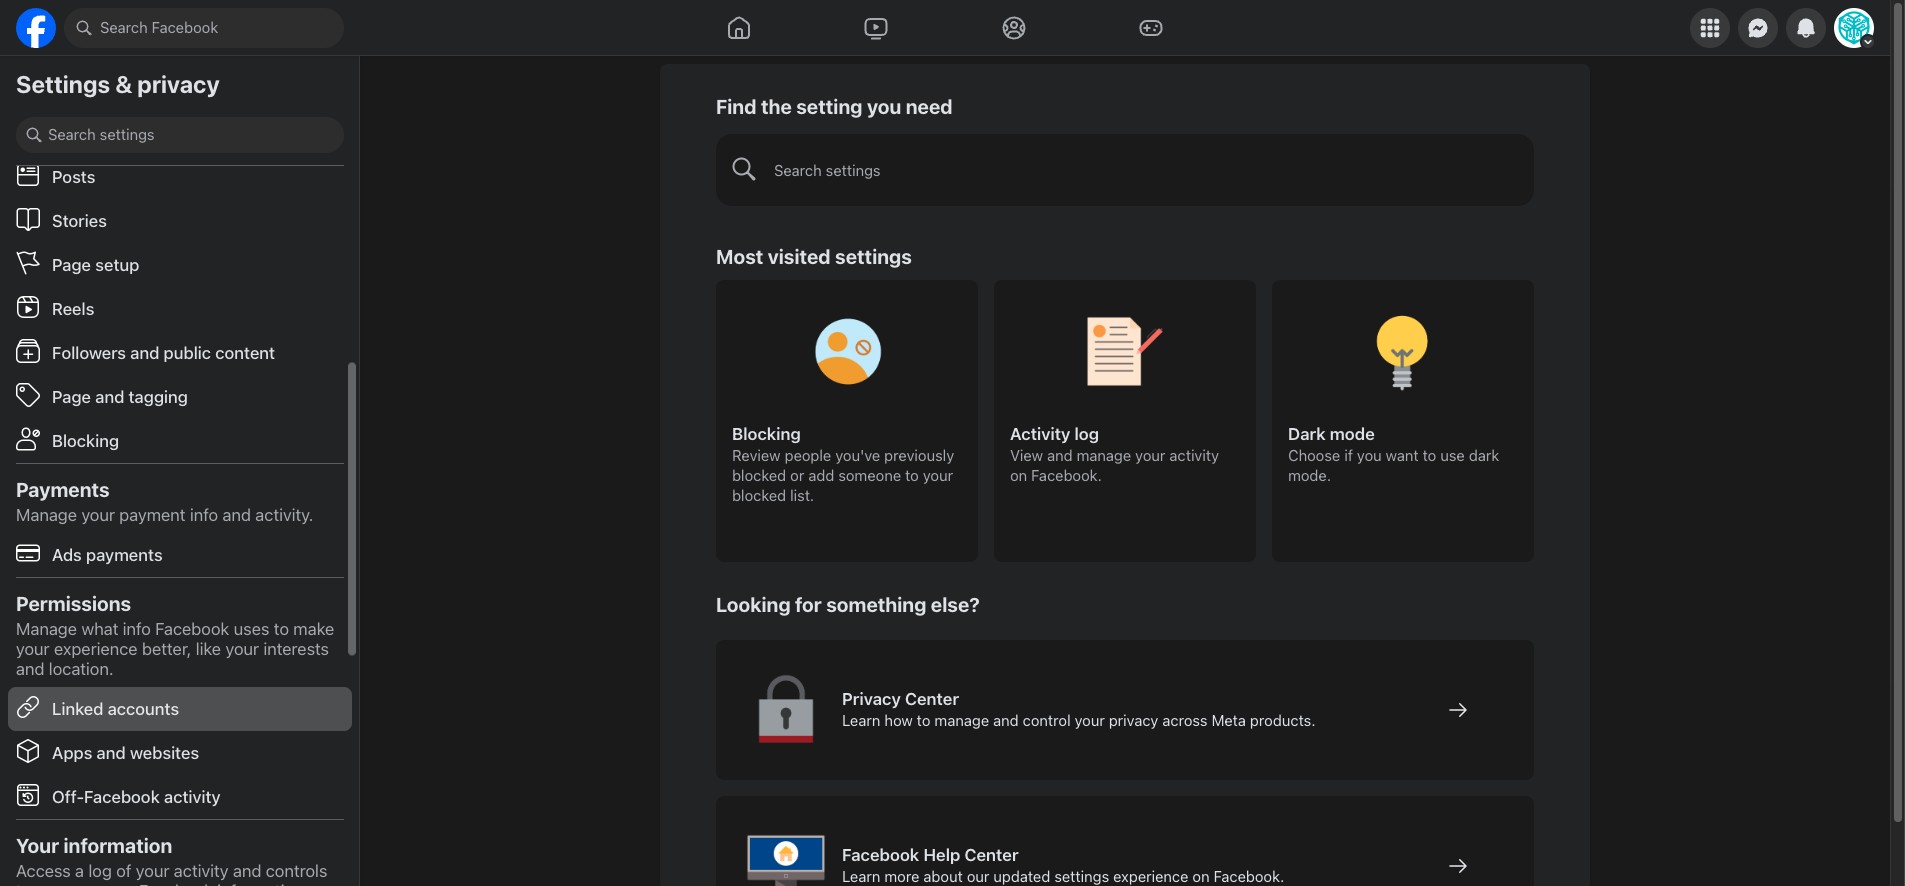Screen dimensions: 1905x886
Task: Click the Page setup flag icon
Action: (x=28, y=264)
